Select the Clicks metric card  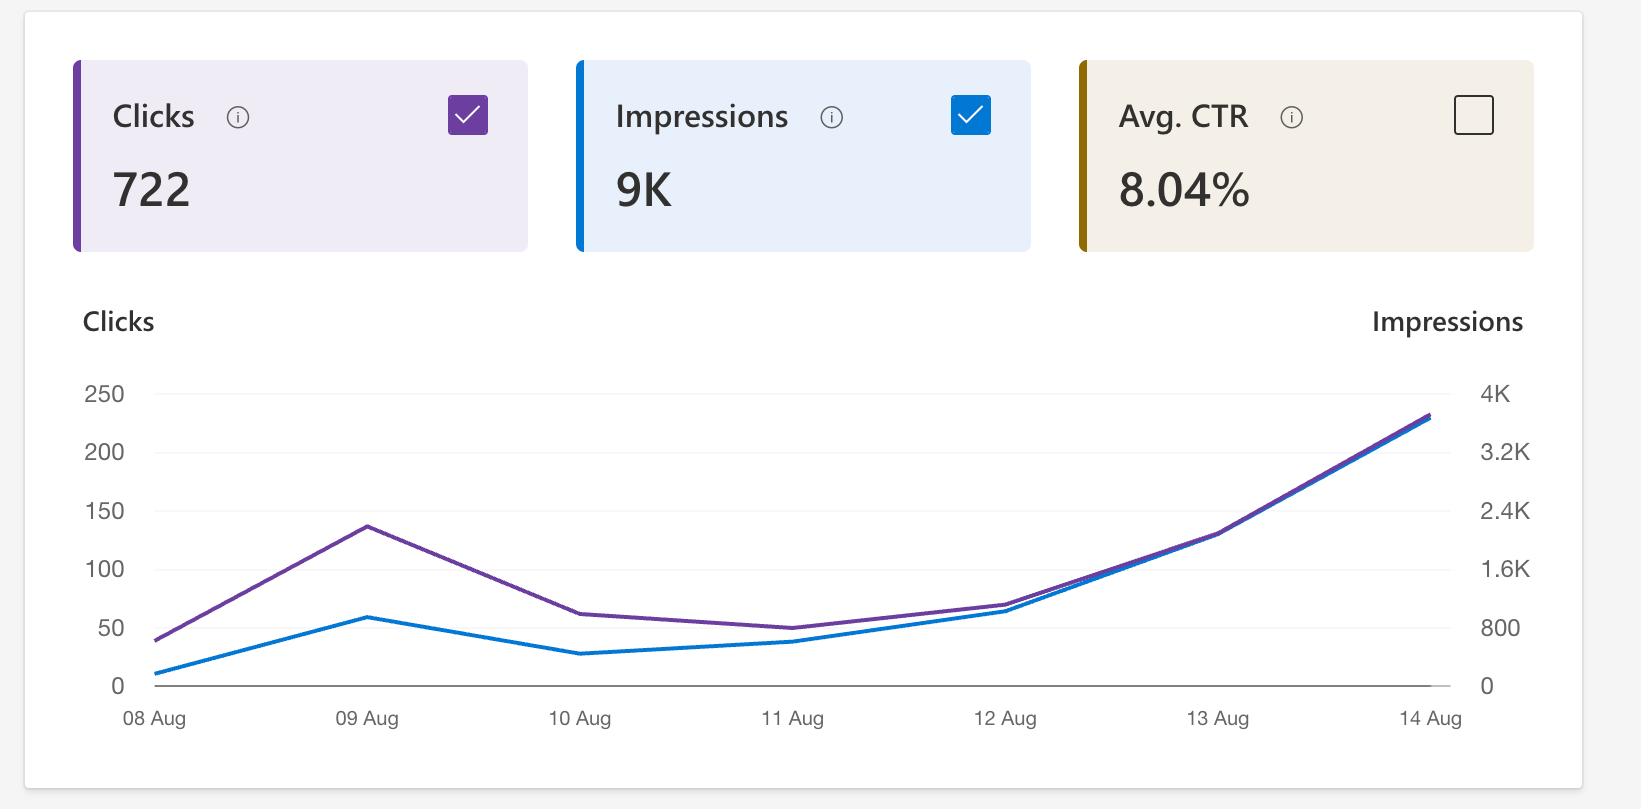[x=300, y=156]
